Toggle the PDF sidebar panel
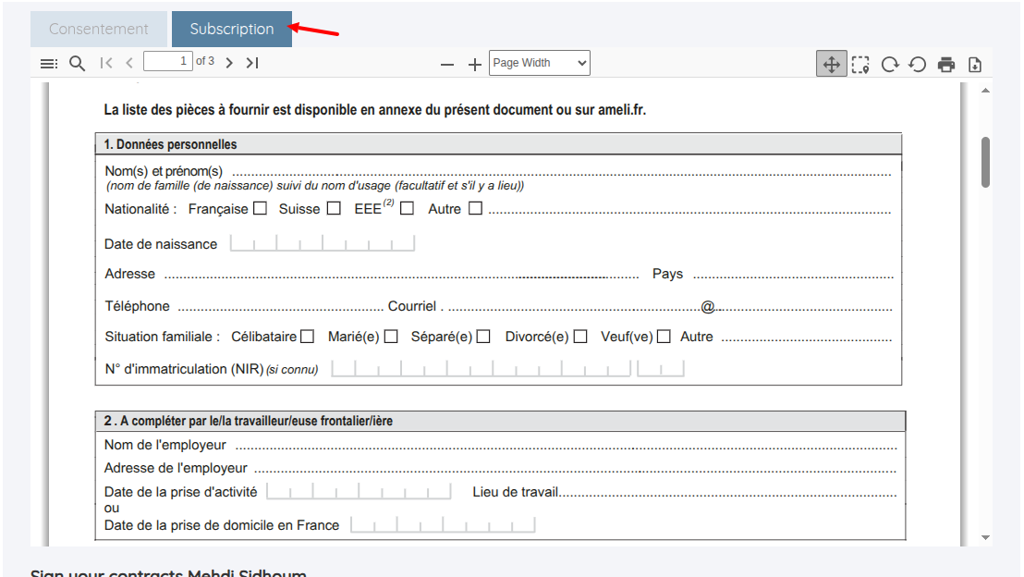Image resolution: width=1024 pixels, height=577 pixels. click(x=49, y=63)
